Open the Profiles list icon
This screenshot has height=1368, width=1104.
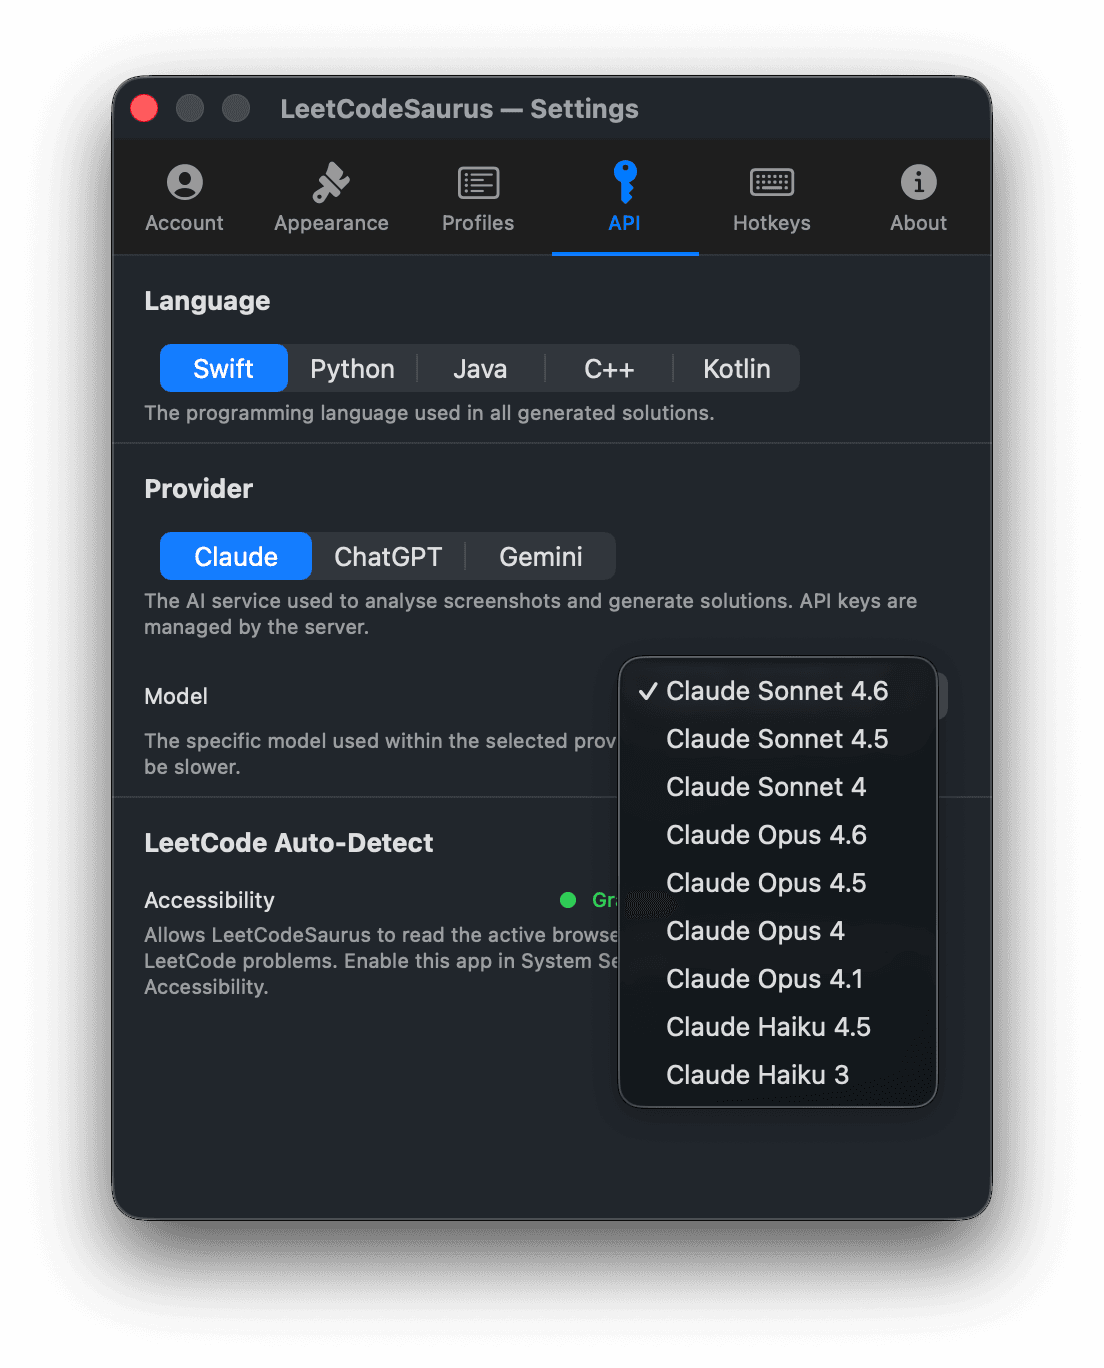click(478, 183)
